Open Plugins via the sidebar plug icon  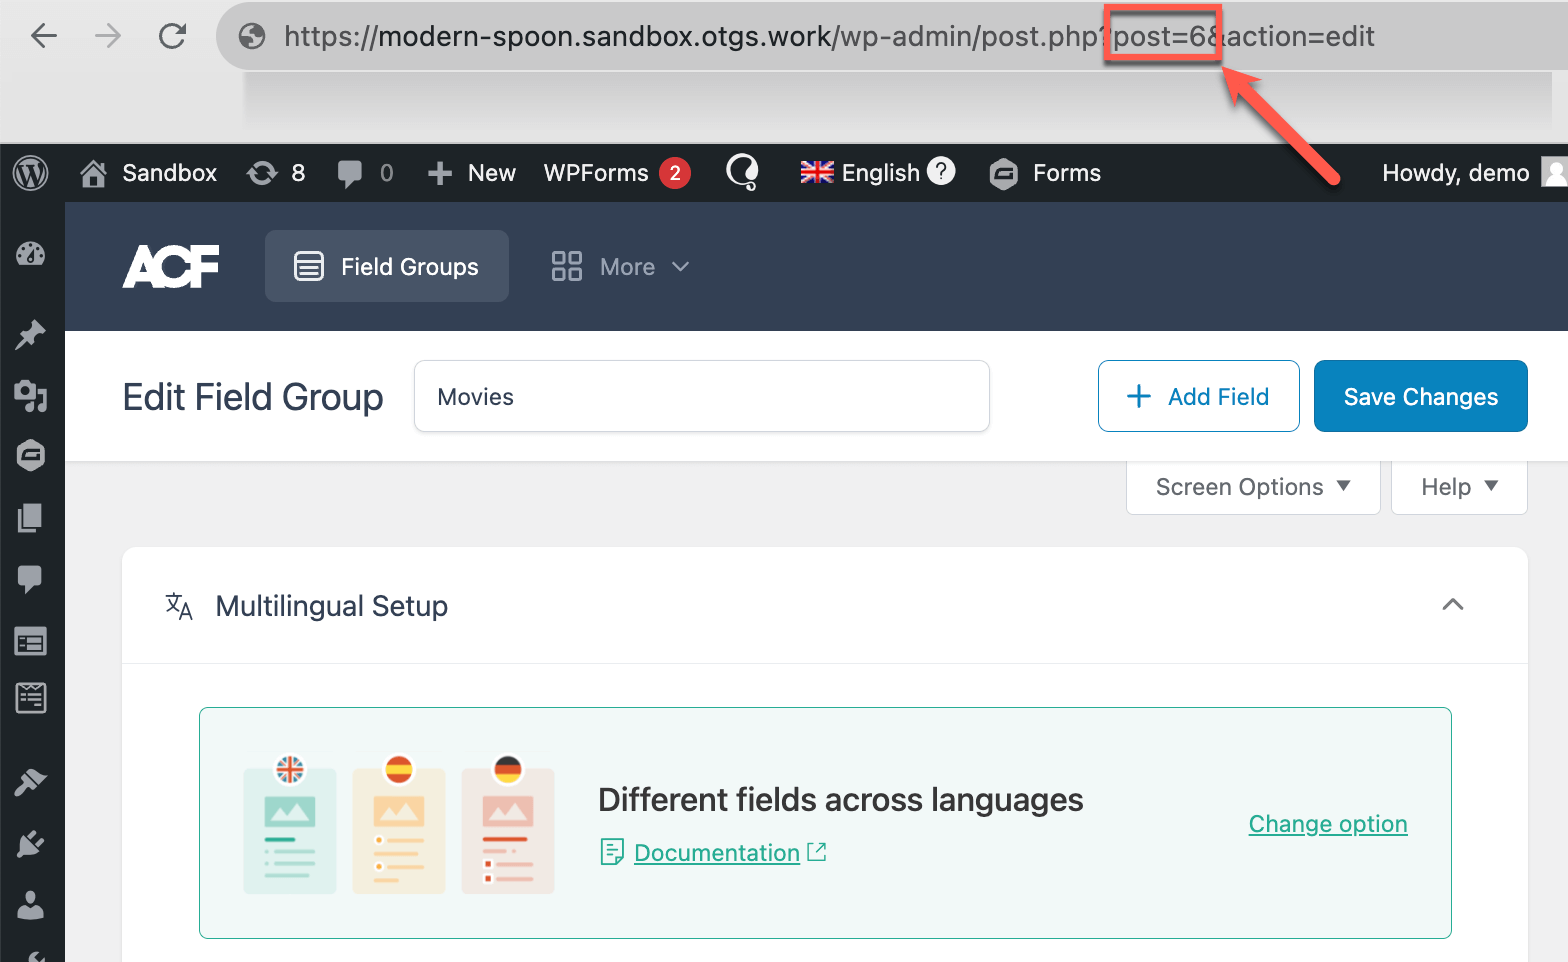point(31,844)
